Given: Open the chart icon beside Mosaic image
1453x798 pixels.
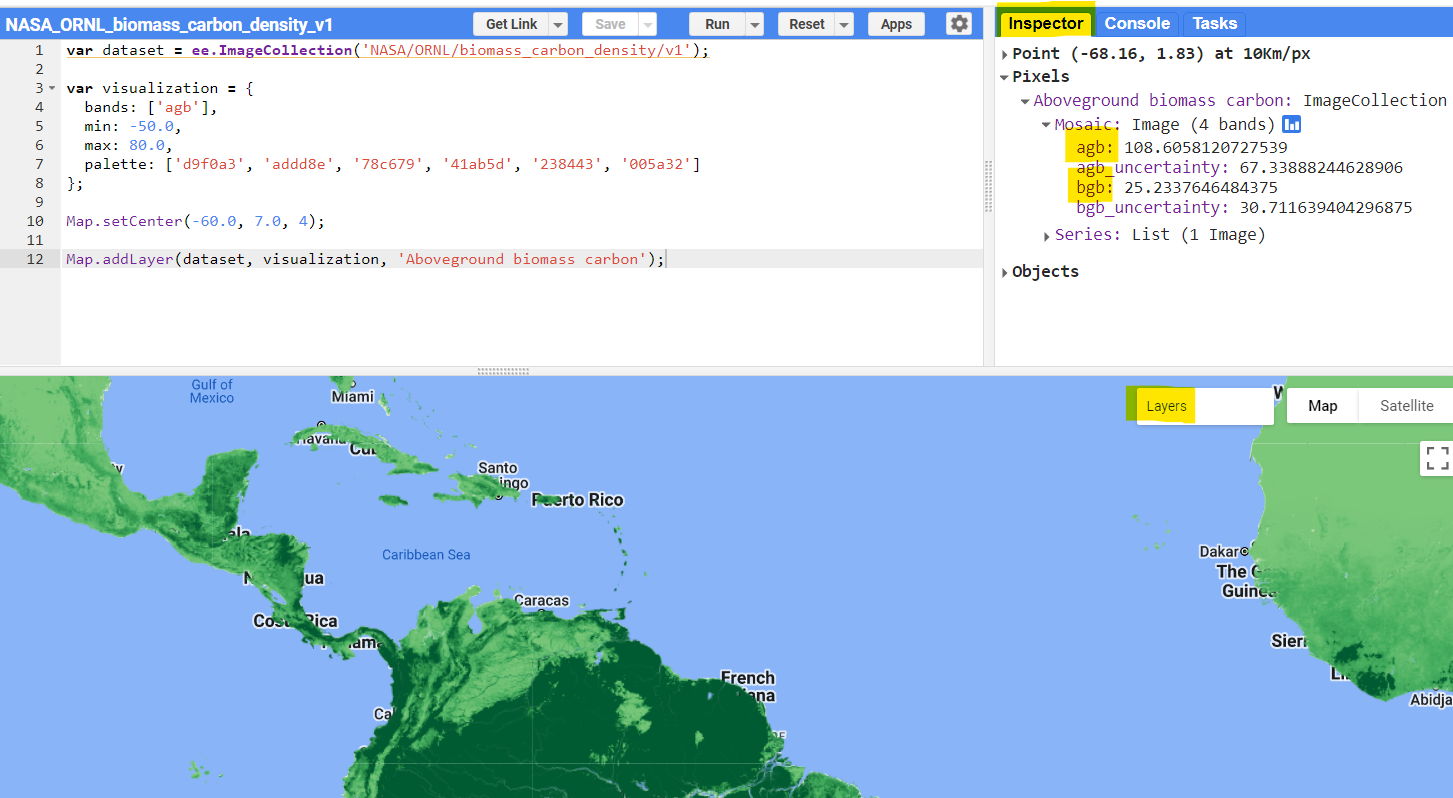Looking at the screenshot, I should point(1291,124).
